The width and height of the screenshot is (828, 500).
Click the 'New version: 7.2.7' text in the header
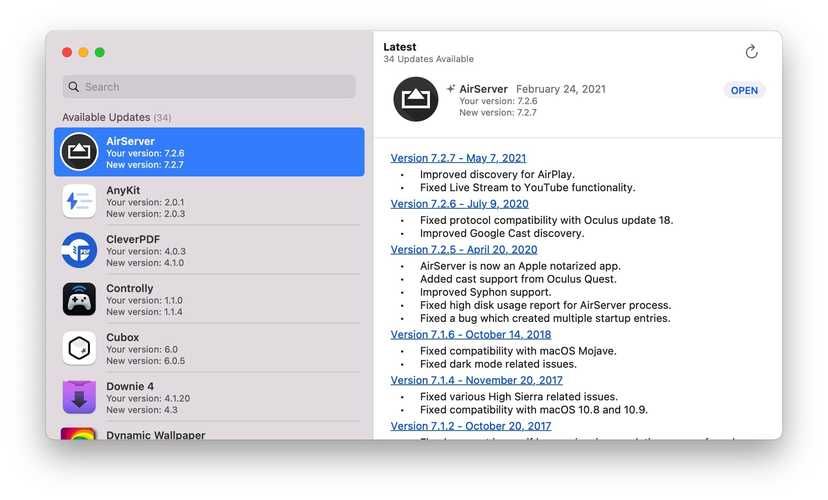[497, 112]
